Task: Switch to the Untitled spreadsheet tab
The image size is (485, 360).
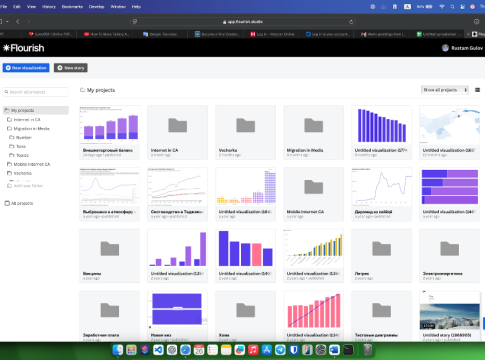Action: coord(439,34)
